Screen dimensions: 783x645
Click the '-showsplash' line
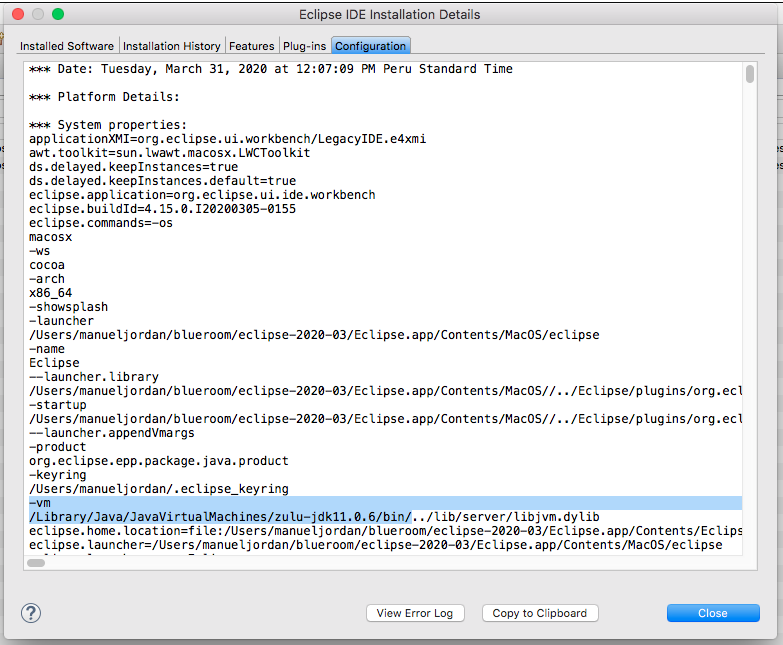coord(68,307)
